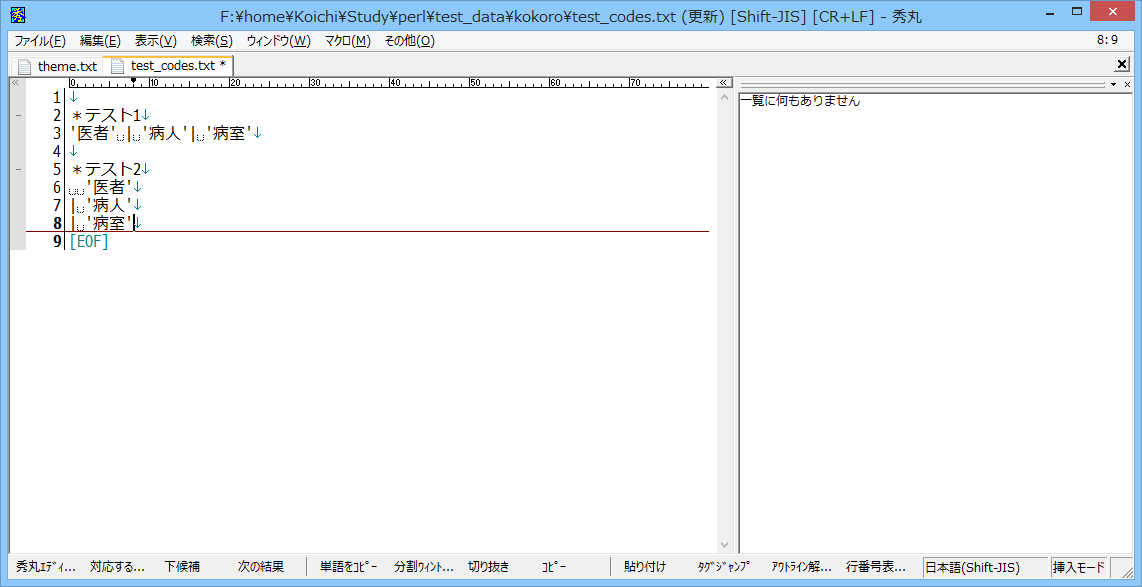Open the その他(O) menu
The width and height of the screenshot is (1142, 587).
pyautogui.click(x=409, y=42)
